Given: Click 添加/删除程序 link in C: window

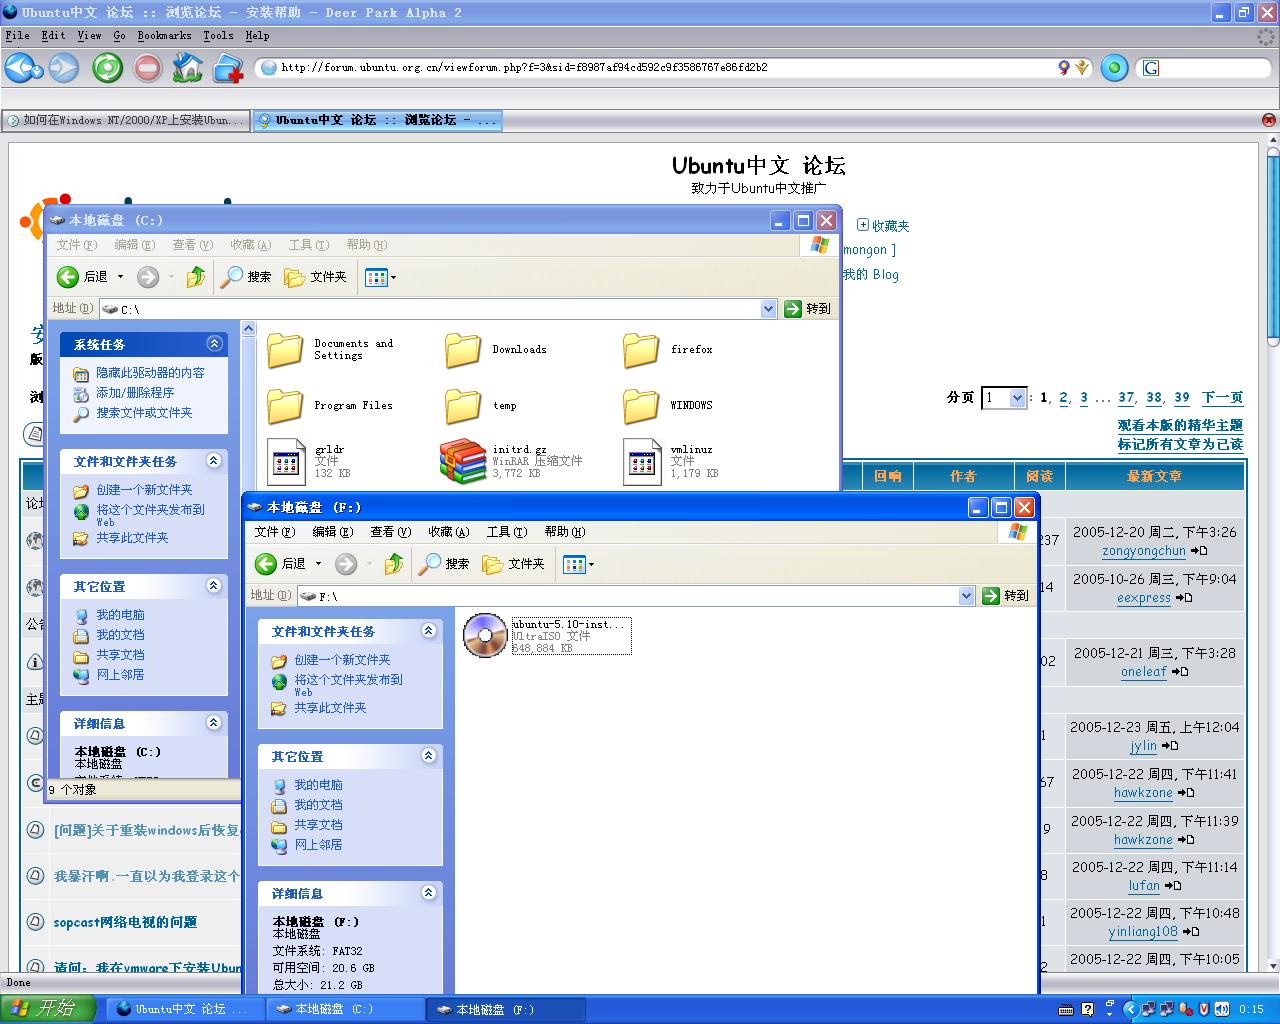Looking at the screenshot, I should tap(135, 393).
